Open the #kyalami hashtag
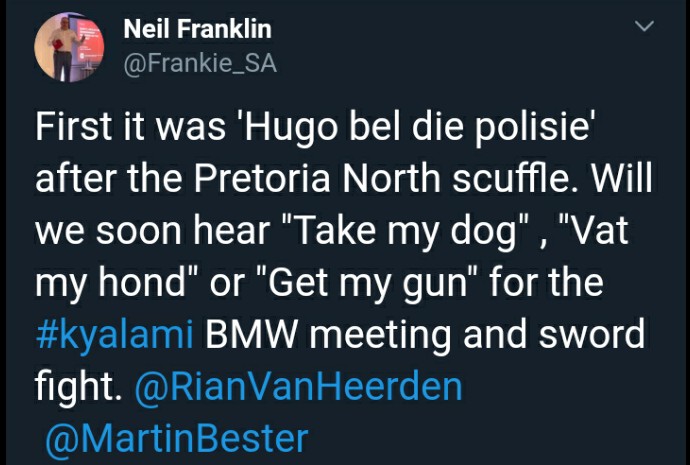This screenshot has width=690, height=465. [114, 335]
